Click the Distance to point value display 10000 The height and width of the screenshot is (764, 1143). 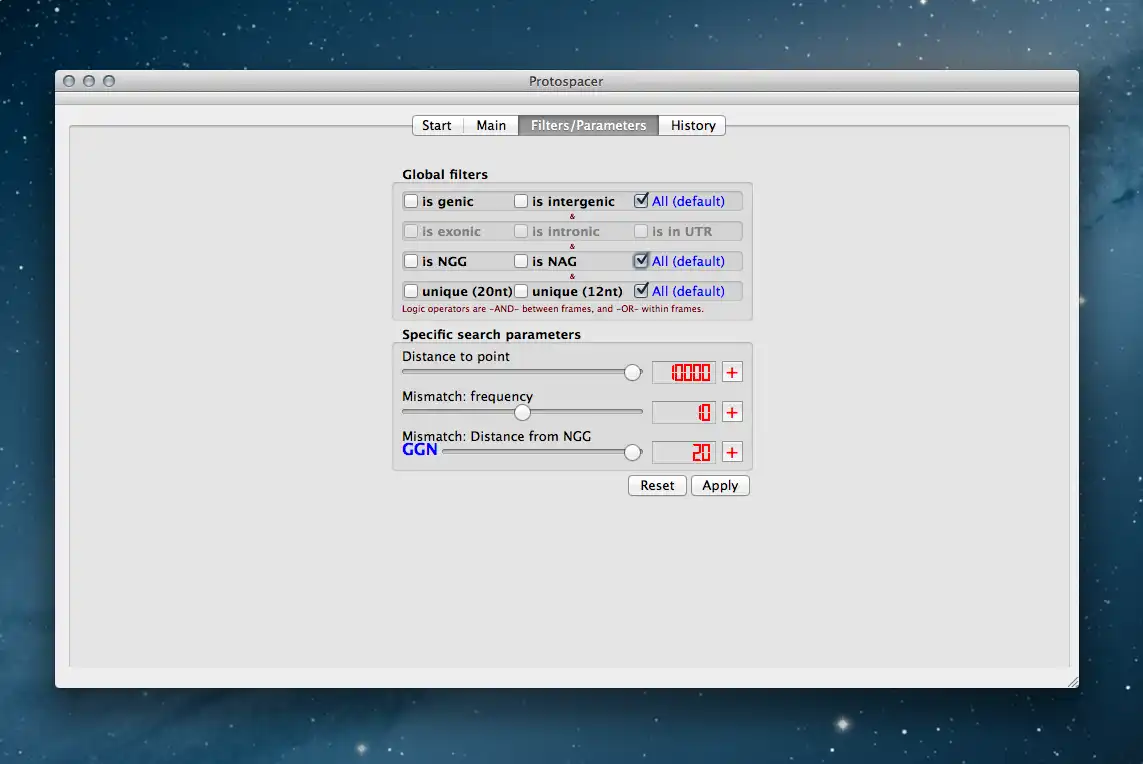684,373
